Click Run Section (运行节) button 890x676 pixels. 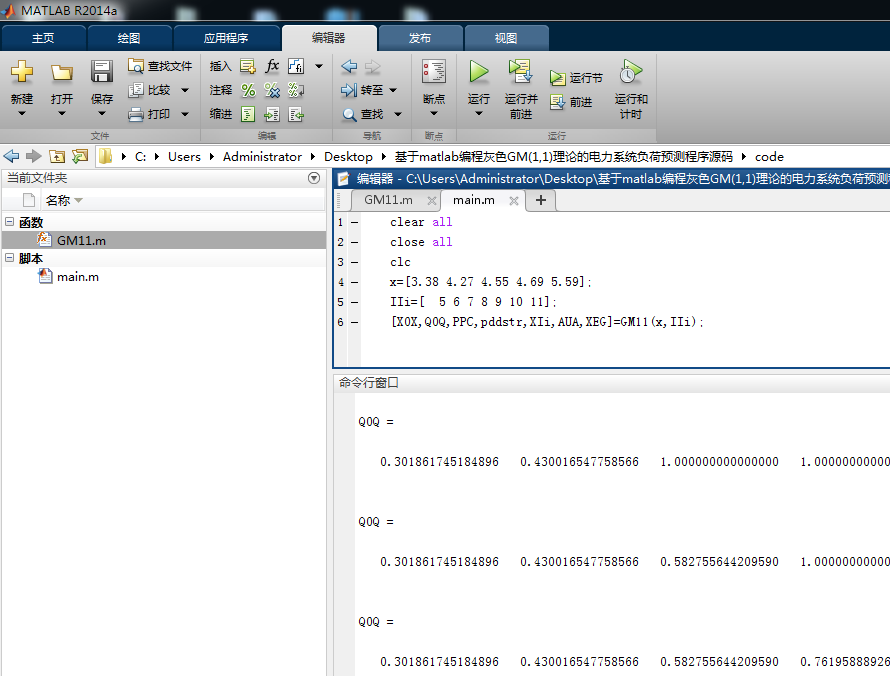pos(576,78)
